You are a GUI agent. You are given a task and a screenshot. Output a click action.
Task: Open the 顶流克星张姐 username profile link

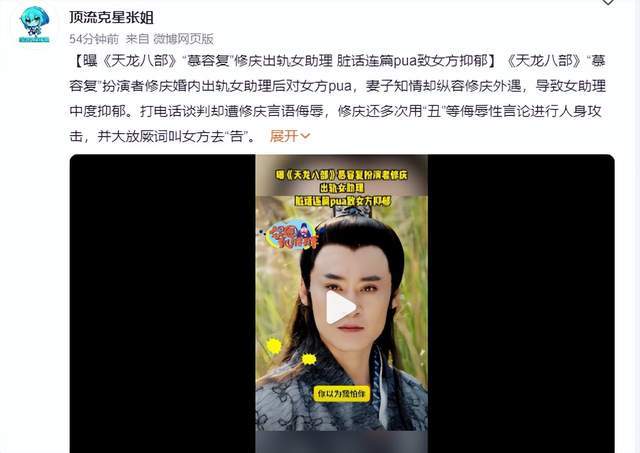pos(111,17)
